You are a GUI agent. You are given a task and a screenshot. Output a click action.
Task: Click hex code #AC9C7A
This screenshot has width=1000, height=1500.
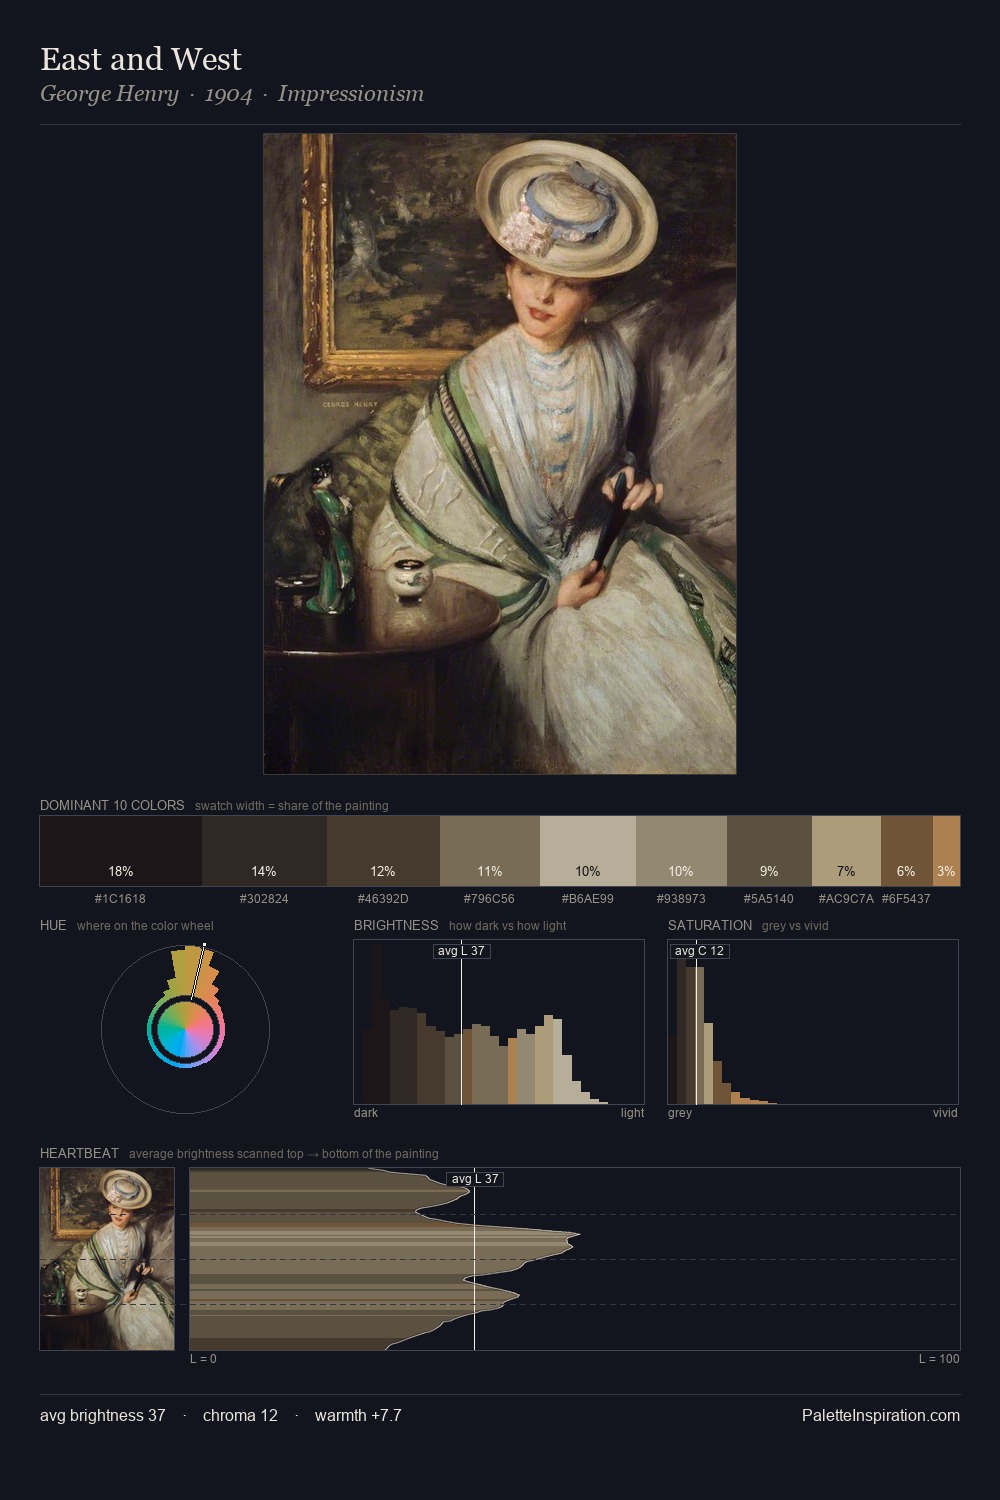pyautogui.click(x=846, y=899)
